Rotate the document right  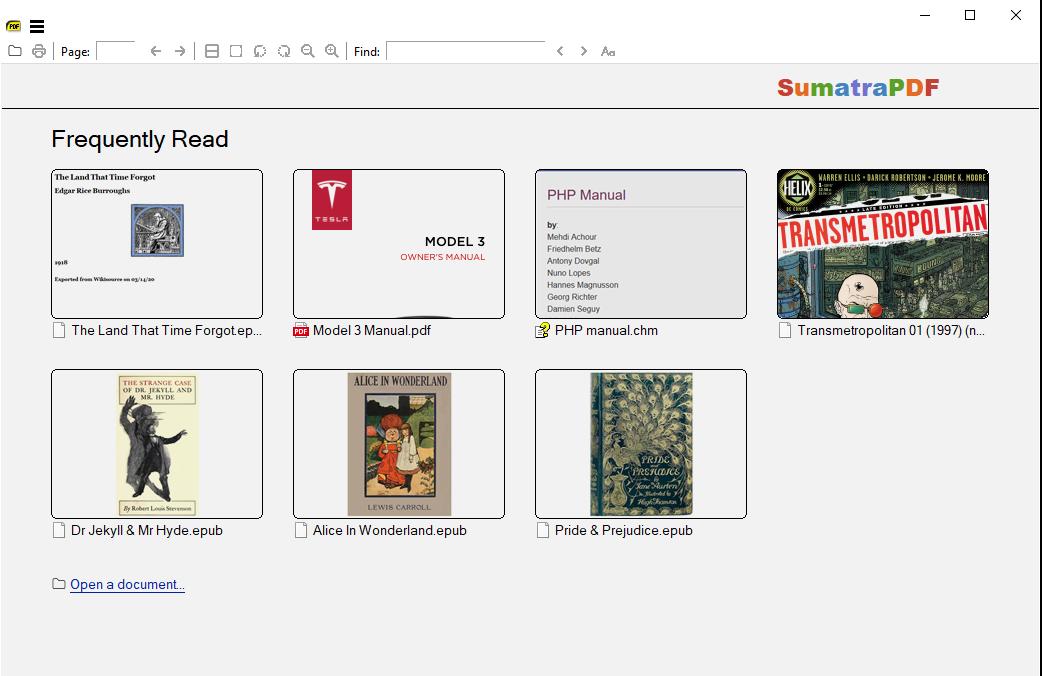[282, 51]
